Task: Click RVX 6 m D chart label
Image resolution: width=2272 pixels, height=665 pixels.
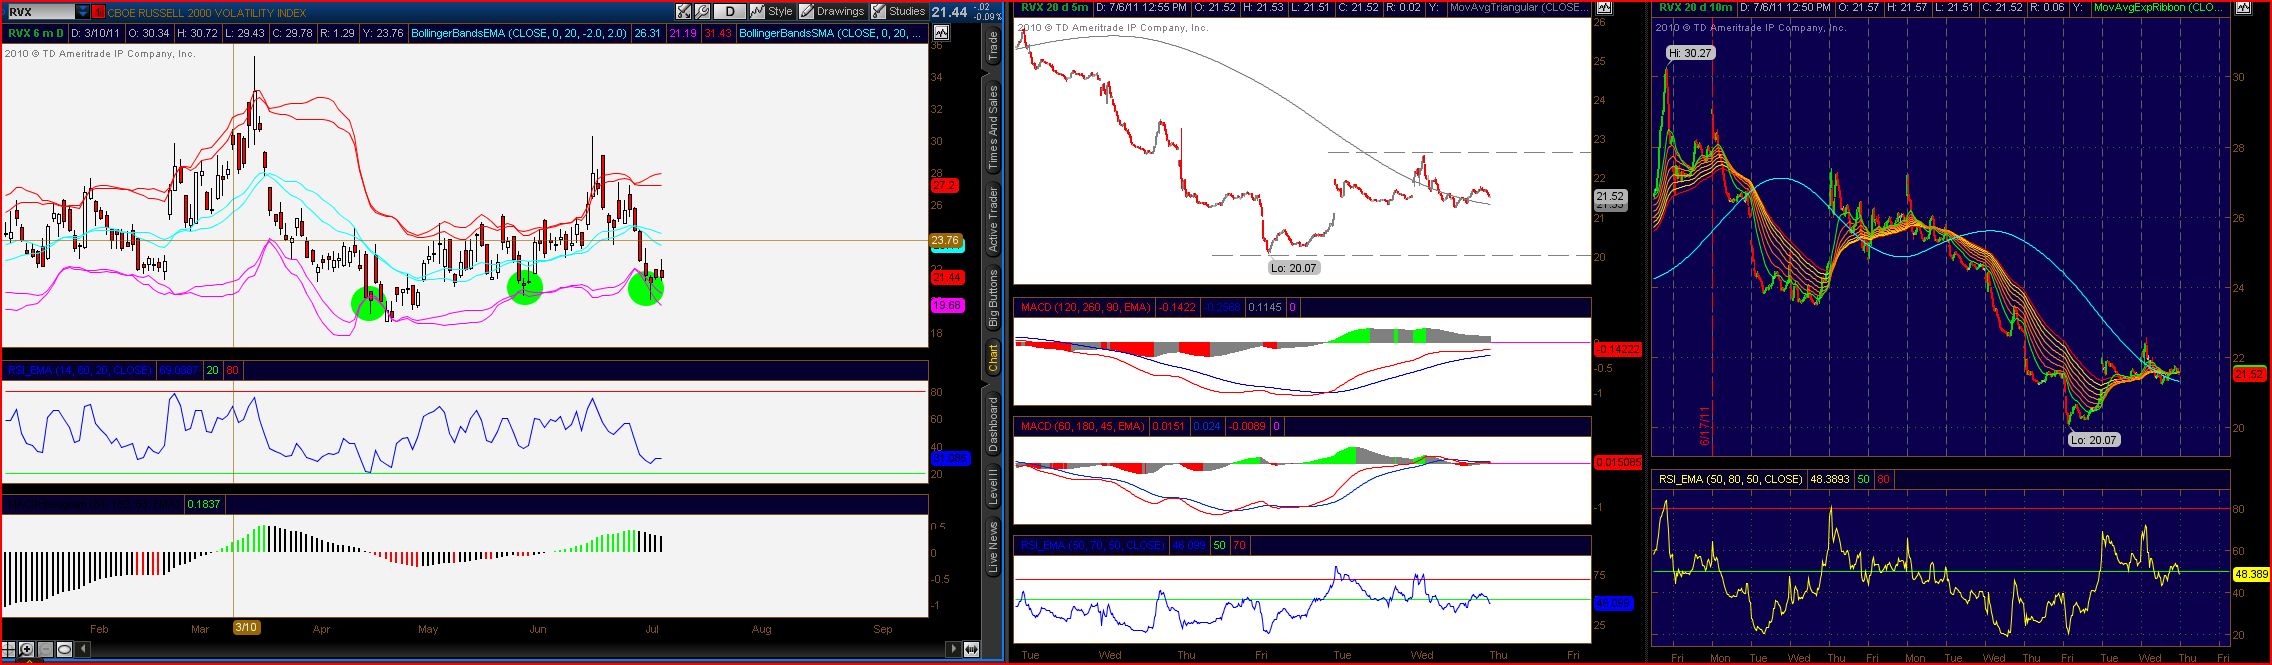Action: pos(35,33)
